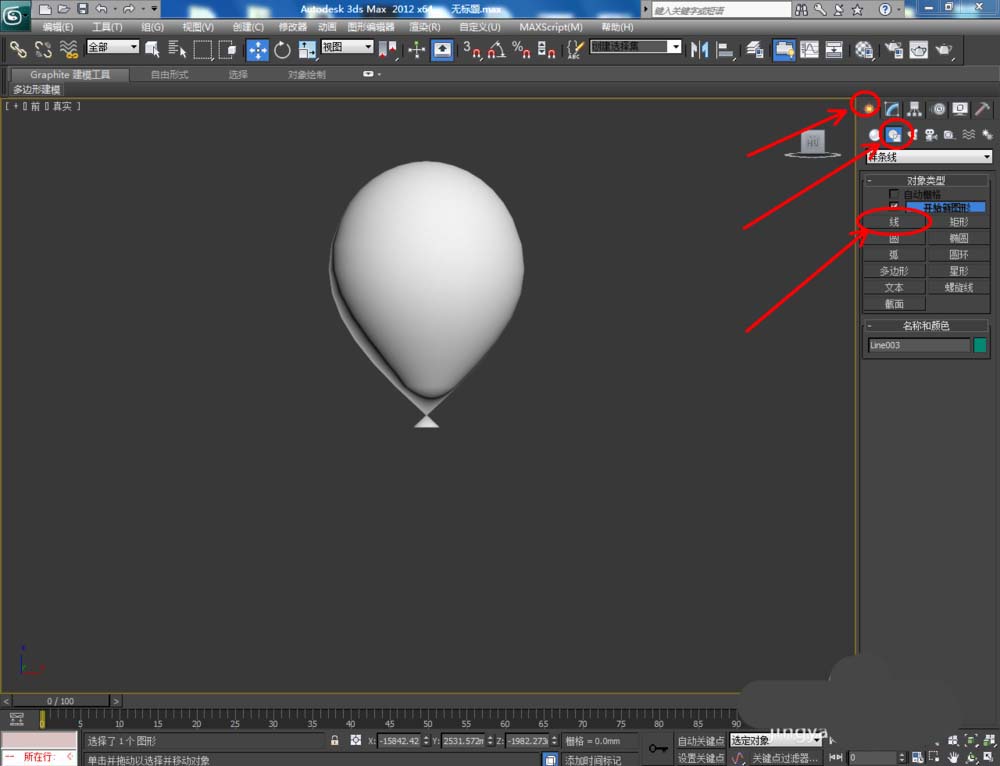Activate the Select and Move tool
The width and height of the screenshot is (1000, 766).
(x=258, y=49)
